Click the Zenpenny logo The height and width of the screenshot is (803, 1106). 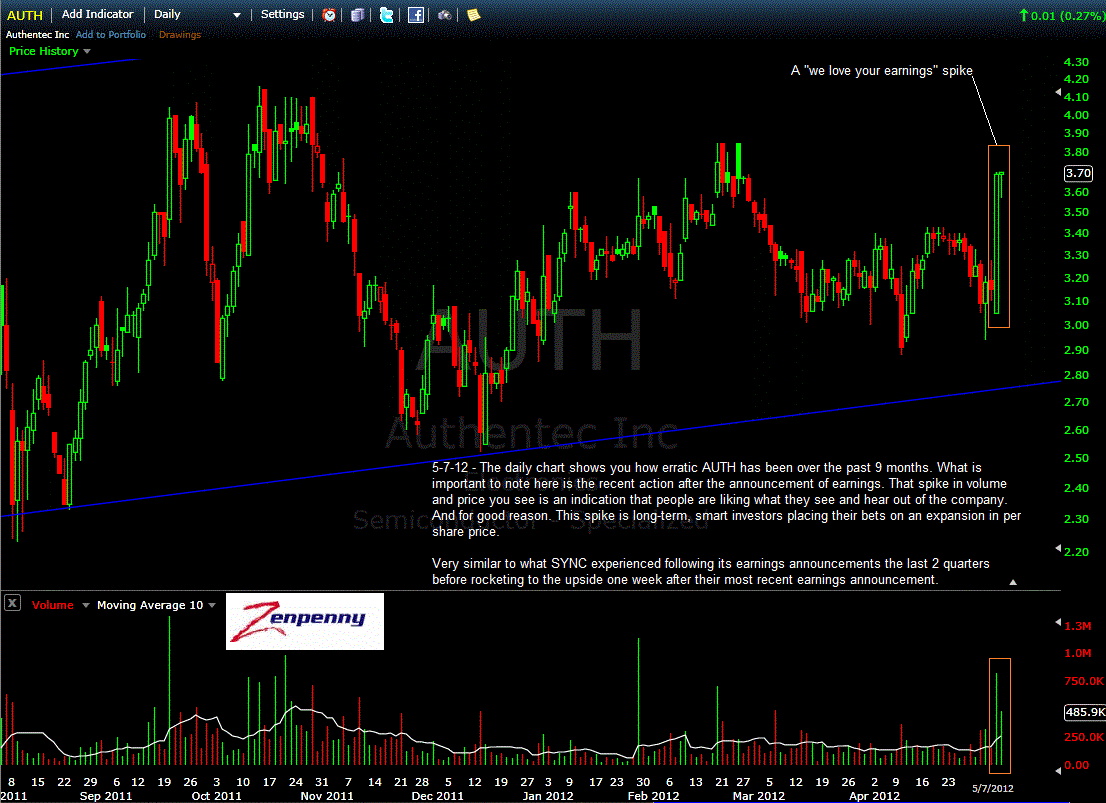point(305,621)
